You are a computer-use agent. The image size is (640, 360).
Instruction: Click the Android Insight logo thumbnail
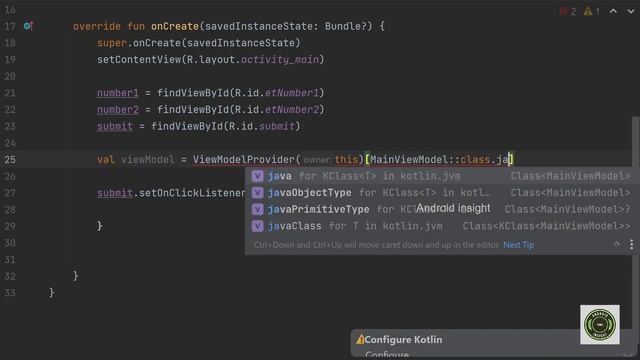[x=600, y=324]
